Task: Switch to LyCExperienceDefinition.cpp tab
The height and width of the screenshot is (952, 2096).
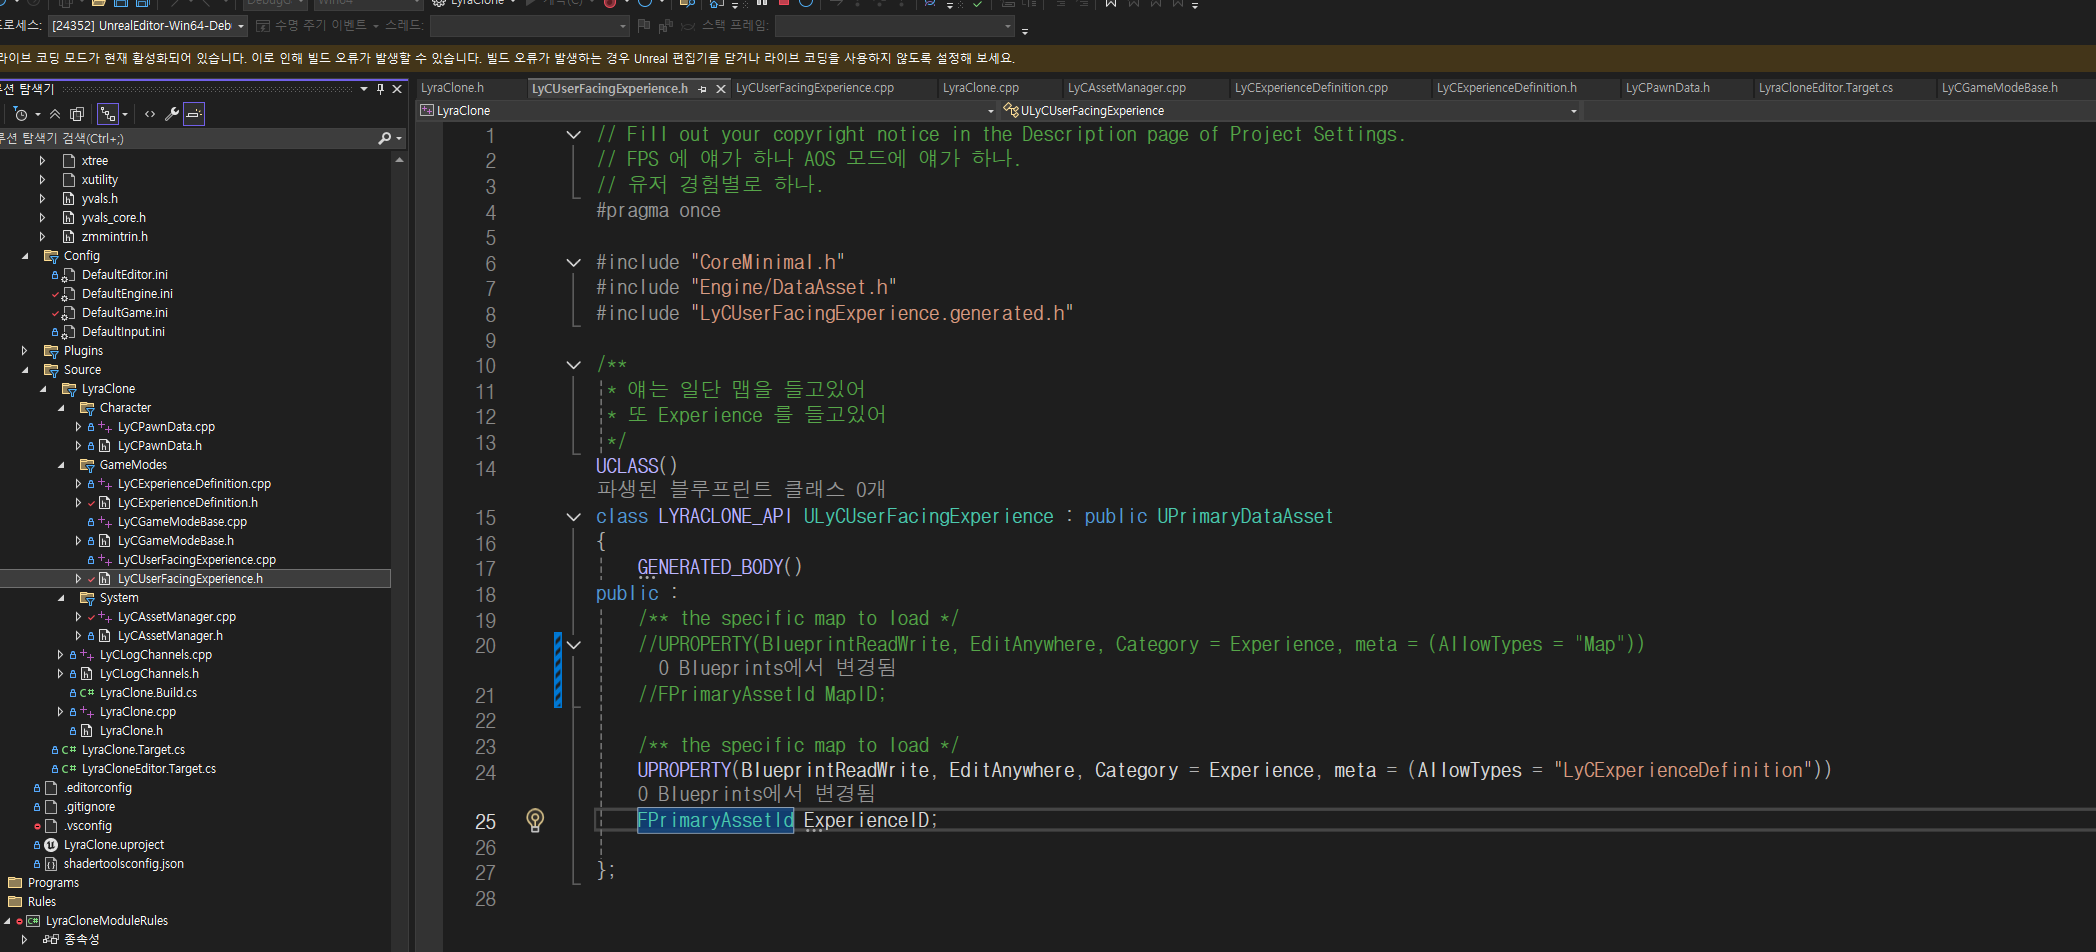Action: (x=1311, y=88)
